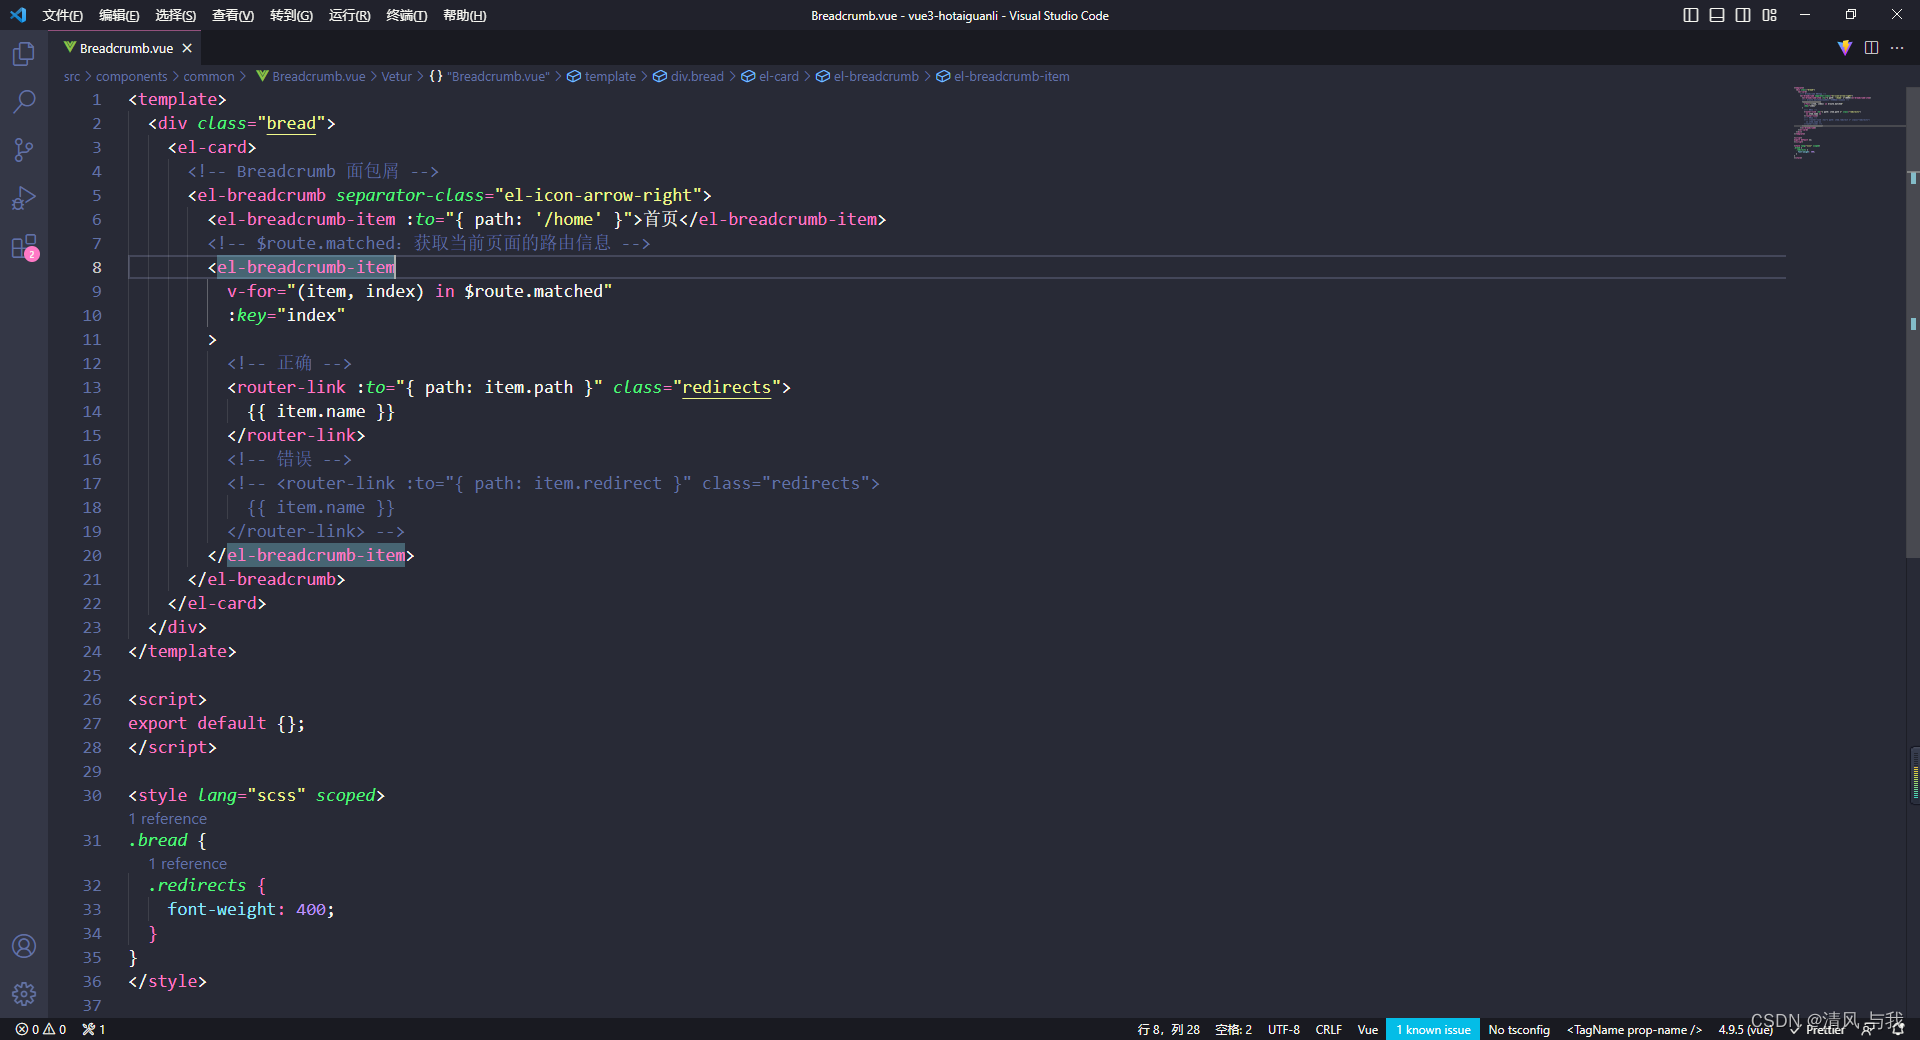Open More Actions ellipsis in editor toolbar
The width and height of the screenshot is (1920, 1040).
(1897, 48)
